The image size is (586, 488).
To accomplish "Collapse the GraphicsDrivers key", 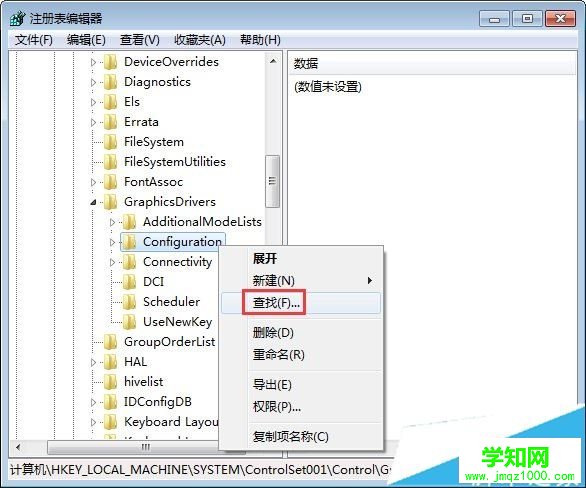I will pos(93,203).
